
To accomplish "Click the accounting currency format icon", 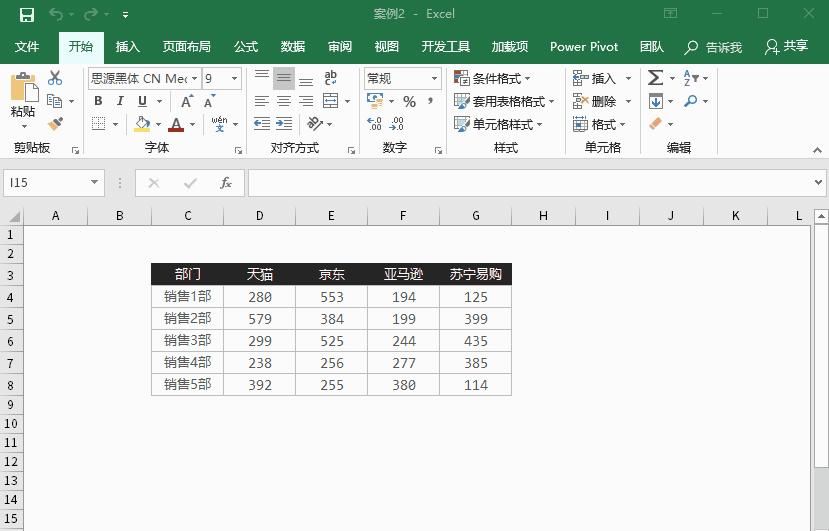I will tap(375, 100).
